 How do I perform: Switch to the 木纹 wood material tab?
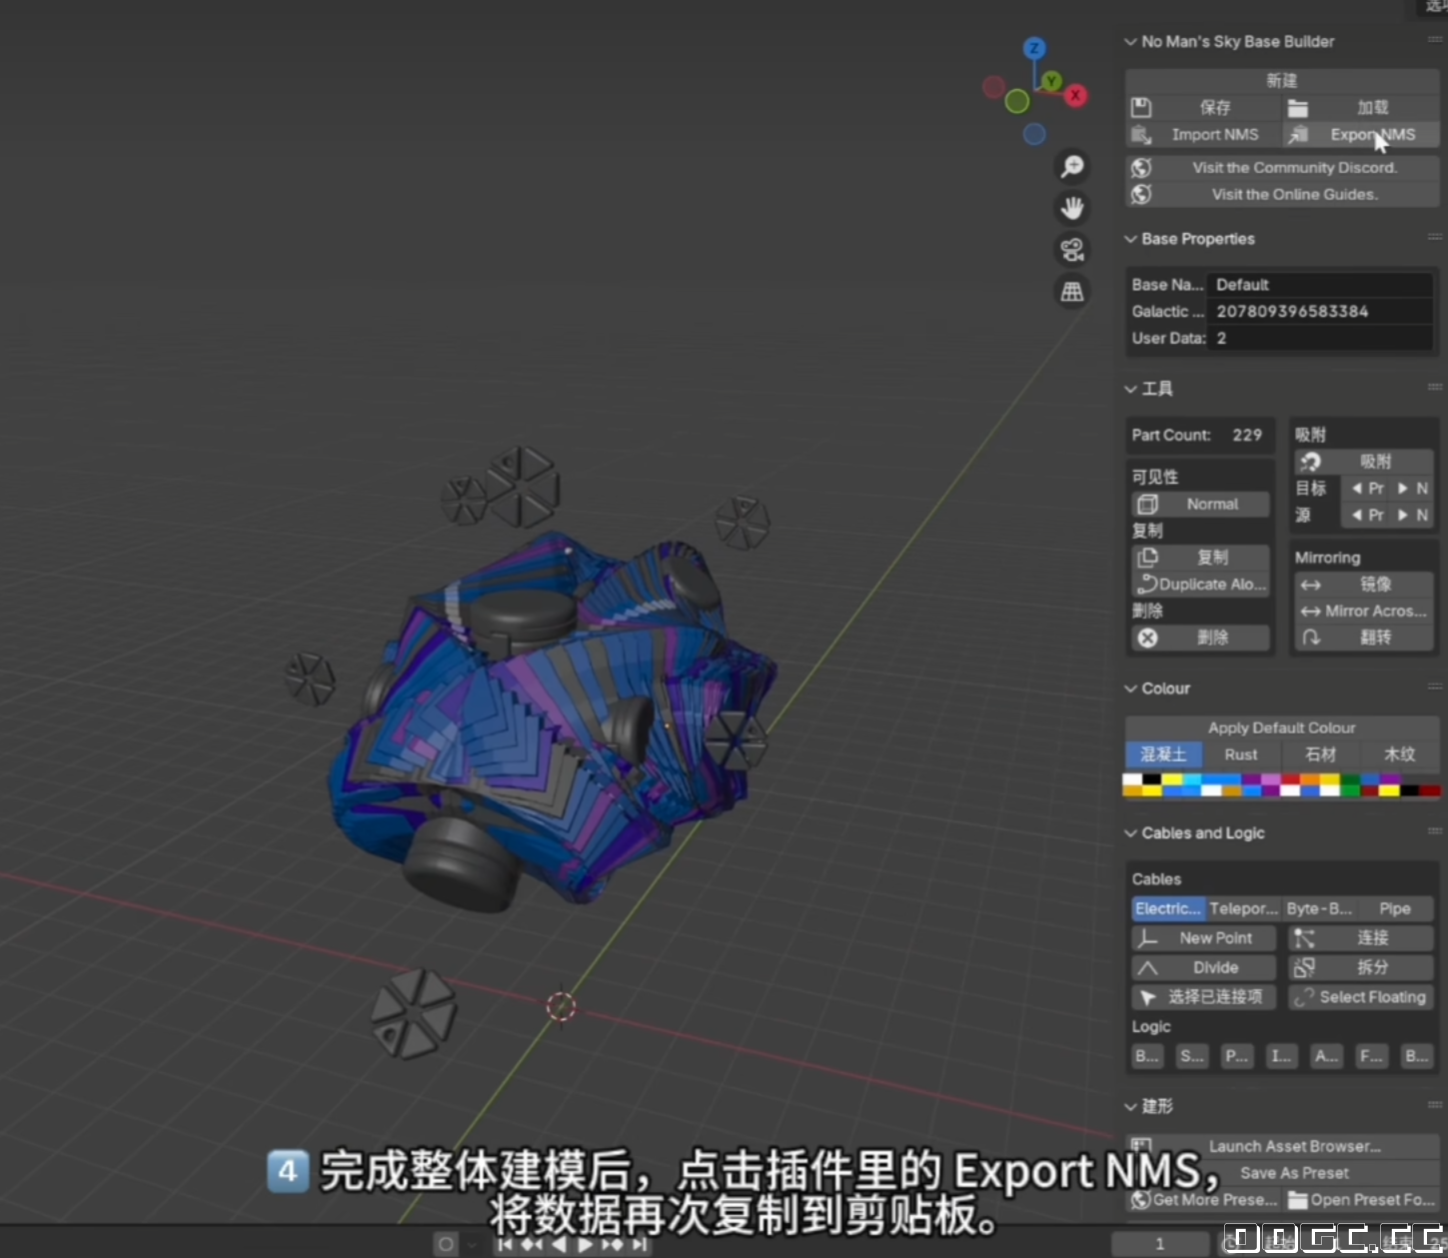pos(1399,755)
